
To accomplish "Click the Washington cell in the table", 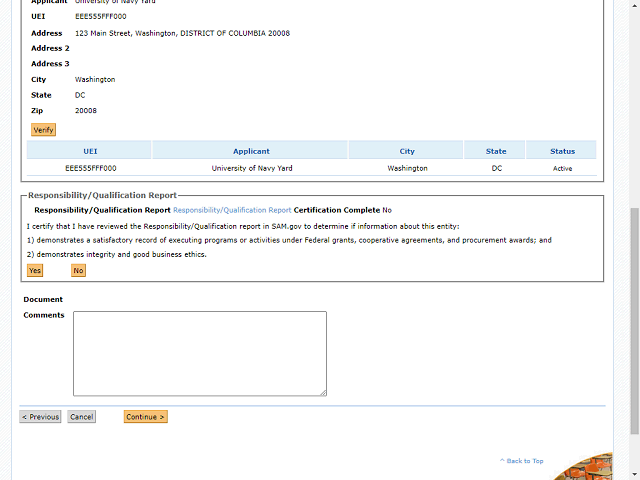I will pos(407,168).
